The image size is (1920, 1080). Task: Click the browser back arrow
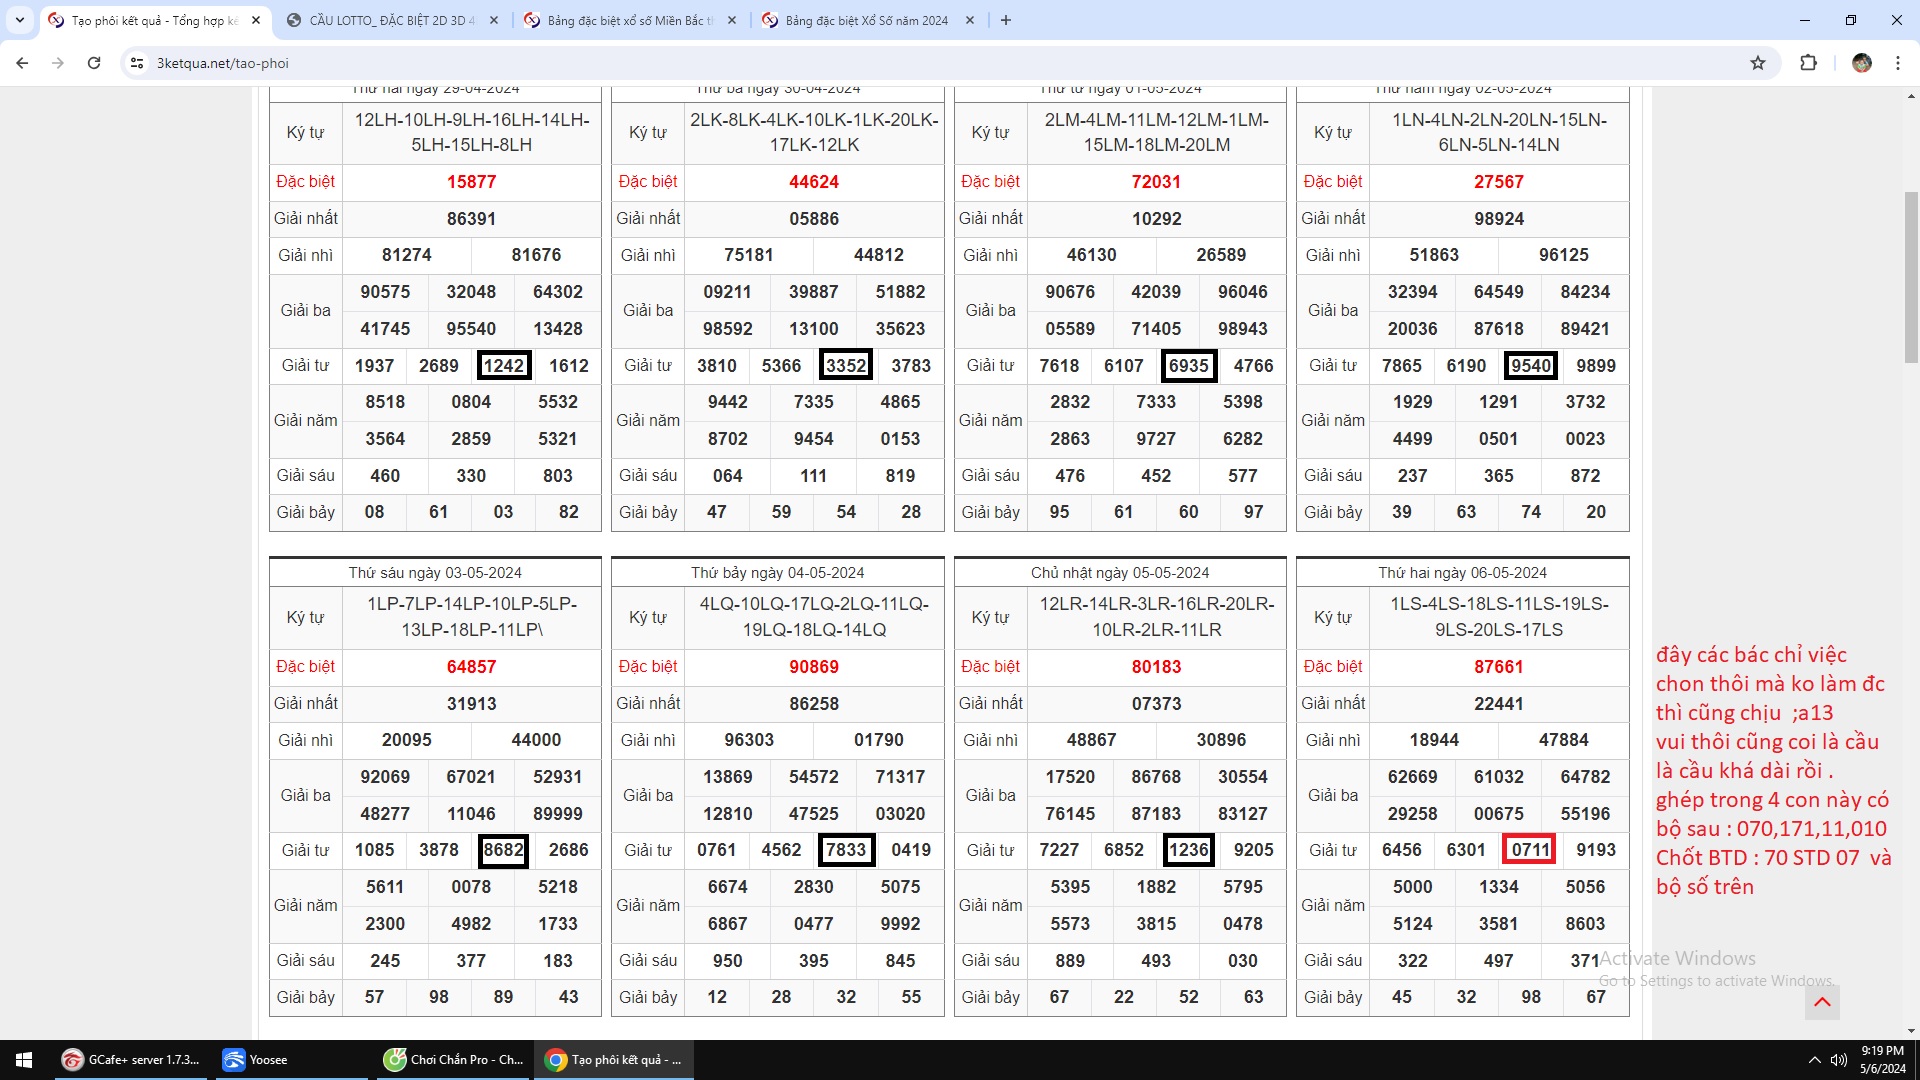pos(22,63)
